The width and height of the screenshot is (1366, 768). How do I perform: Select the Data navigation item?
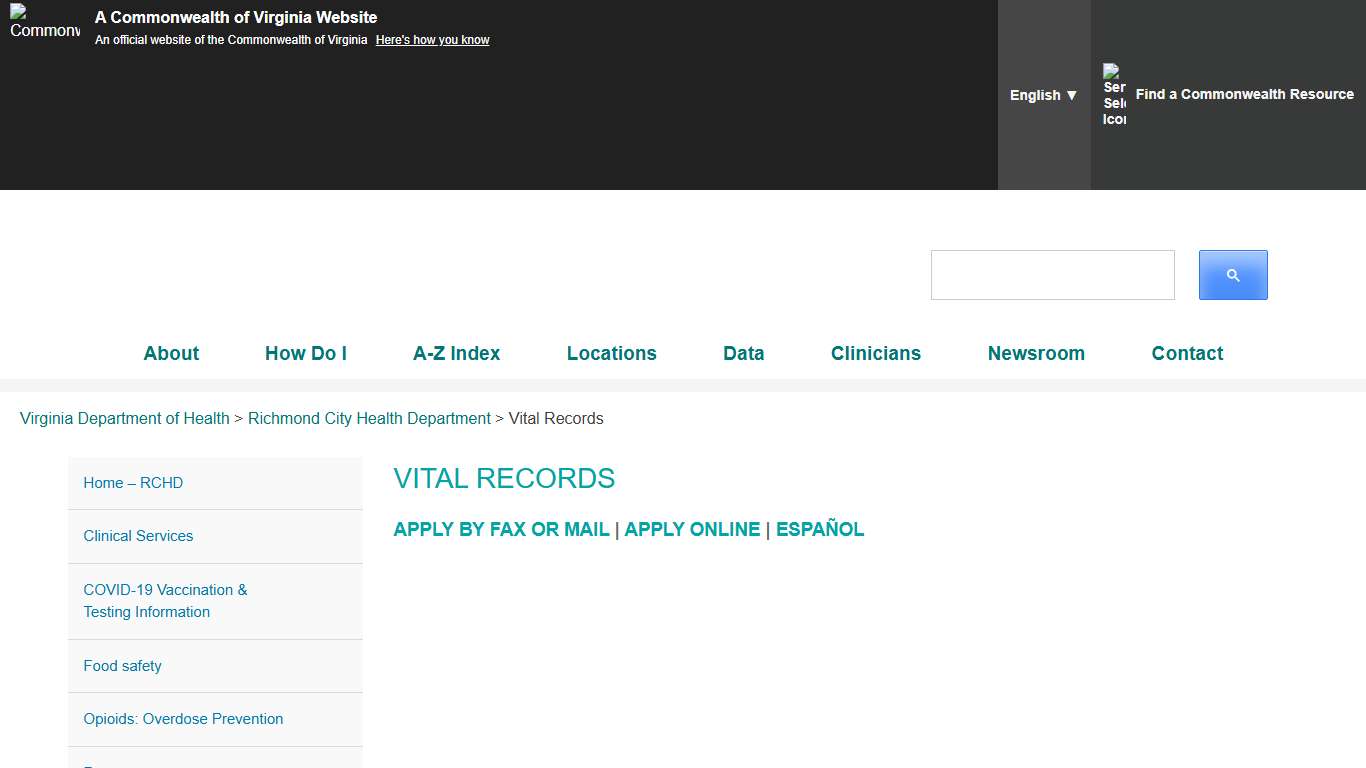point(743,353)
